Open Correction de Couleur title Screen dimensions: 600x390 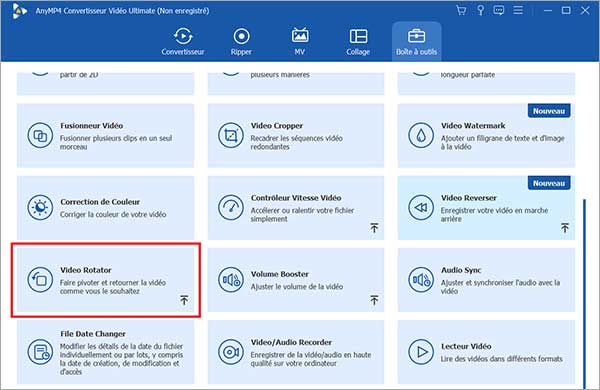point(100,202)
